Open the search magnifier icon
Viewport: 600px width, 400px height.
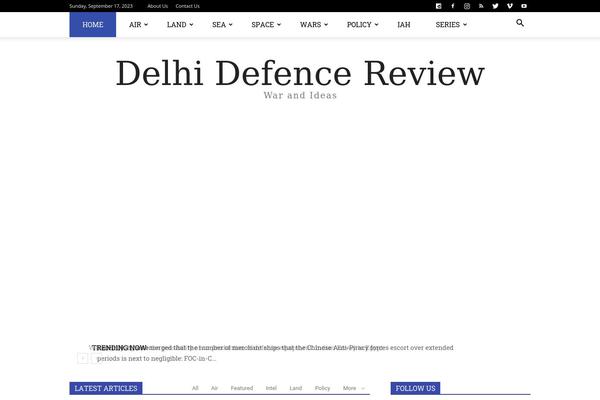tap(520, 23)
